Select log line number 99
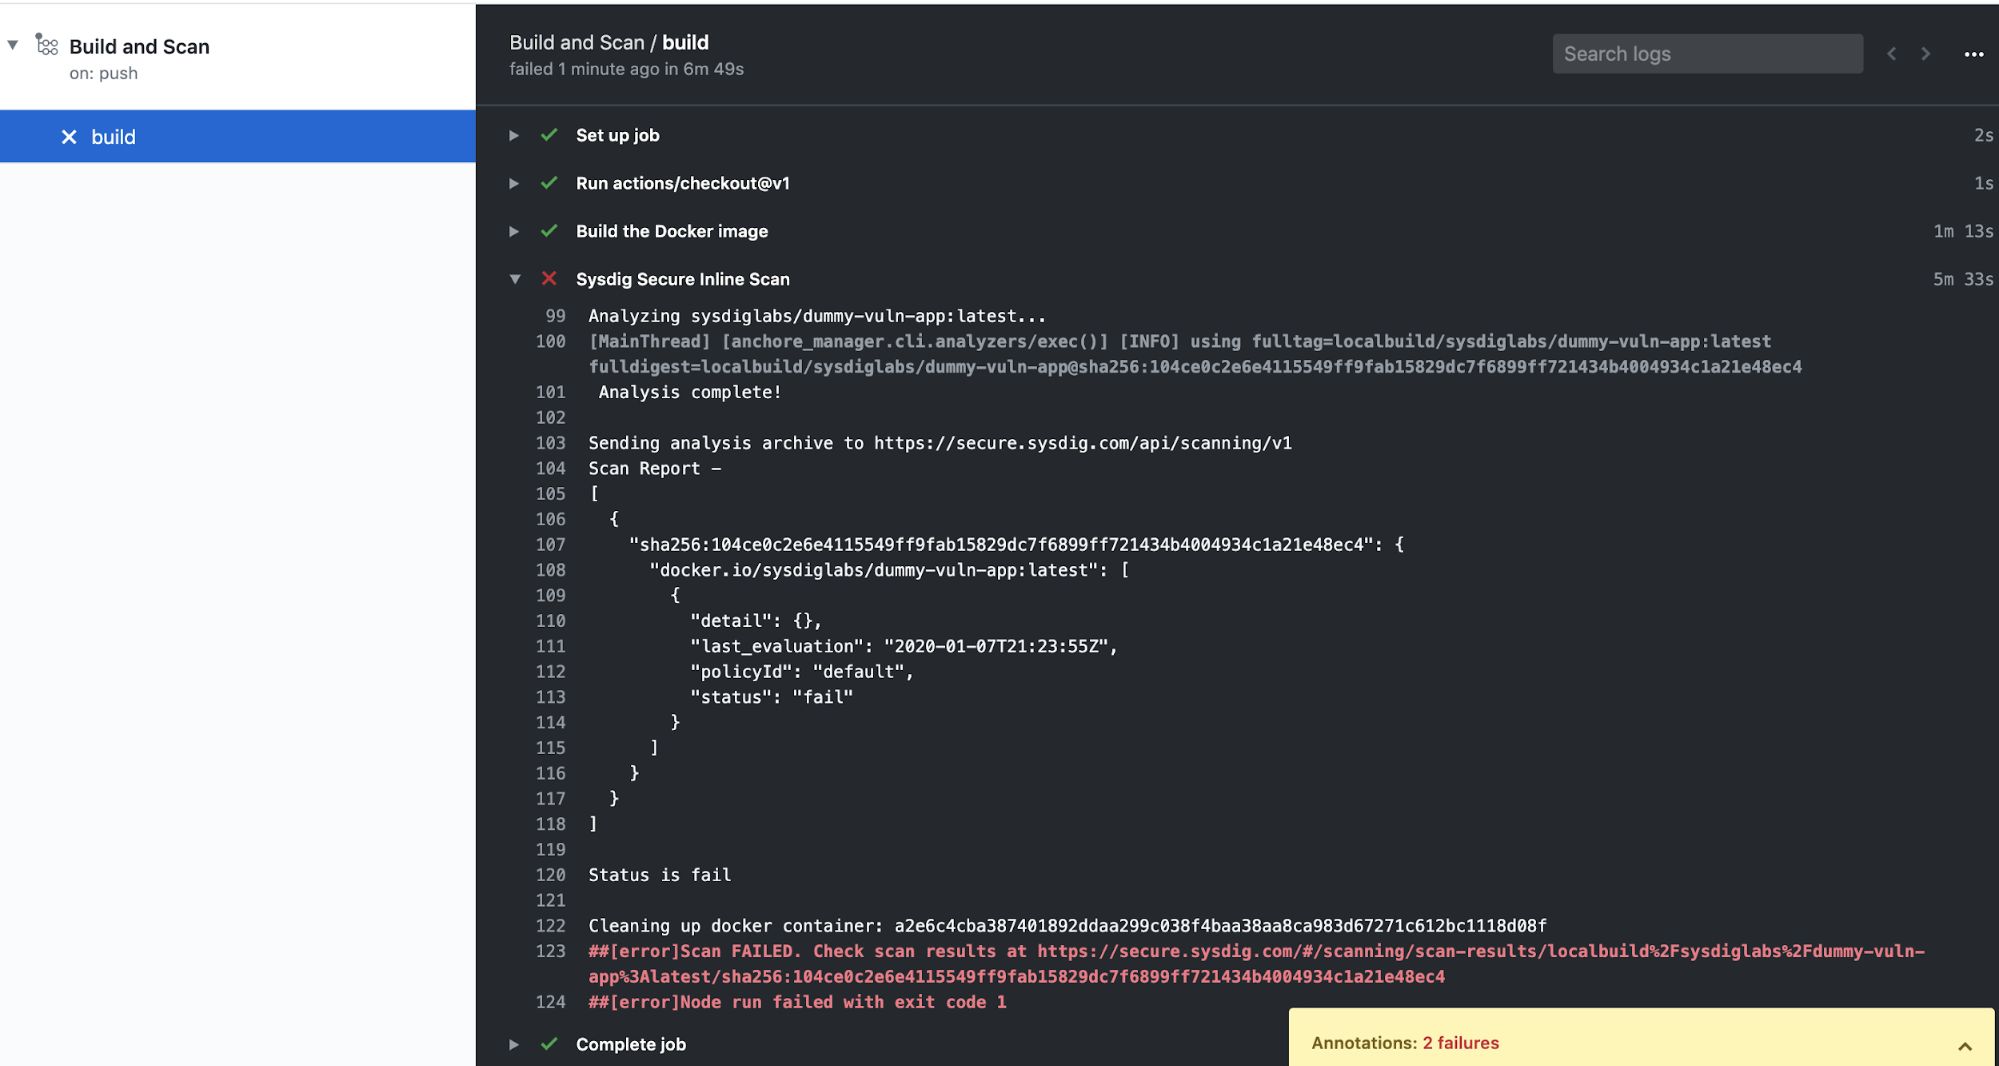Screen dimensions: 1999x1066 pos(555,316)
